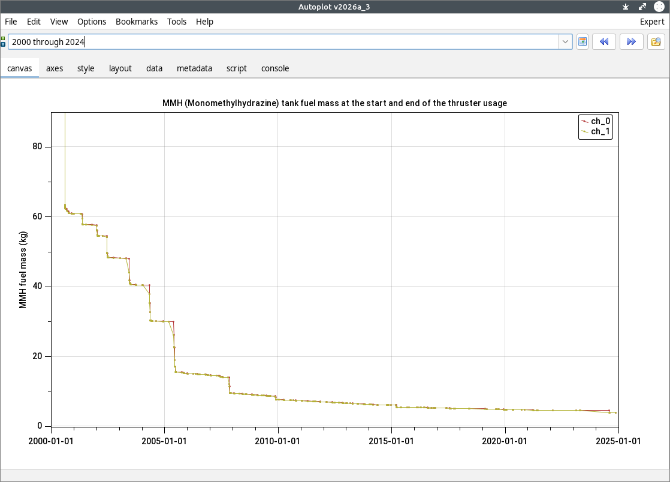Open the Tools menu

177,21
